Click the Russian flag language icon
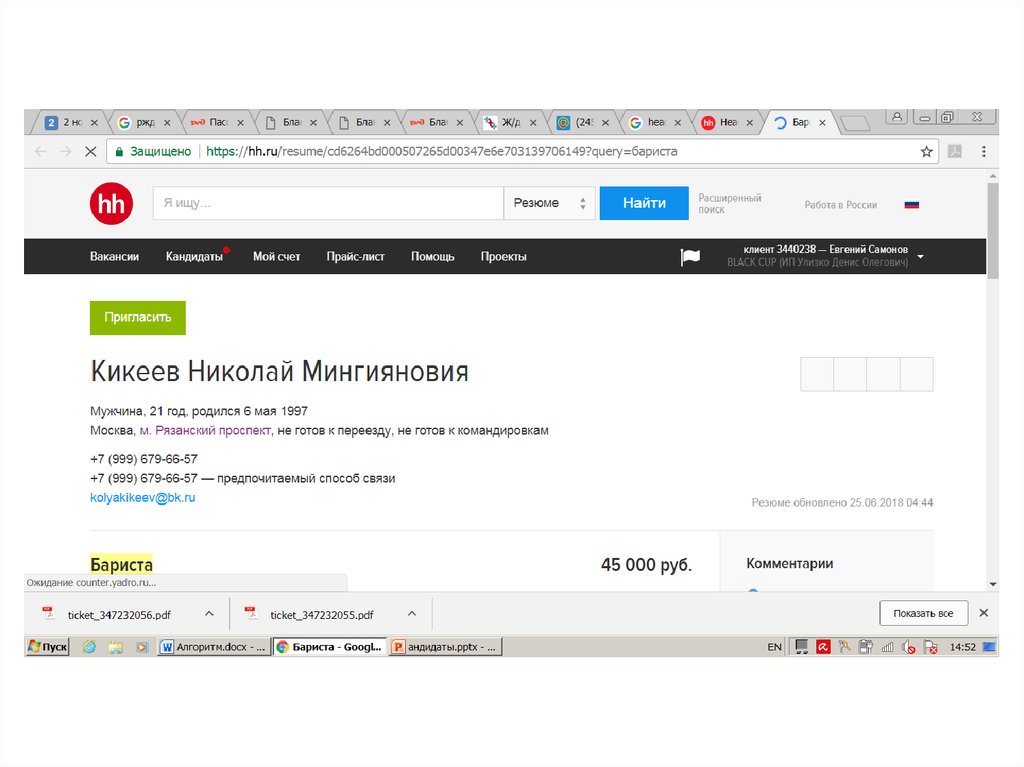Viewport: 1024px width, 767px height. [911, 205]
